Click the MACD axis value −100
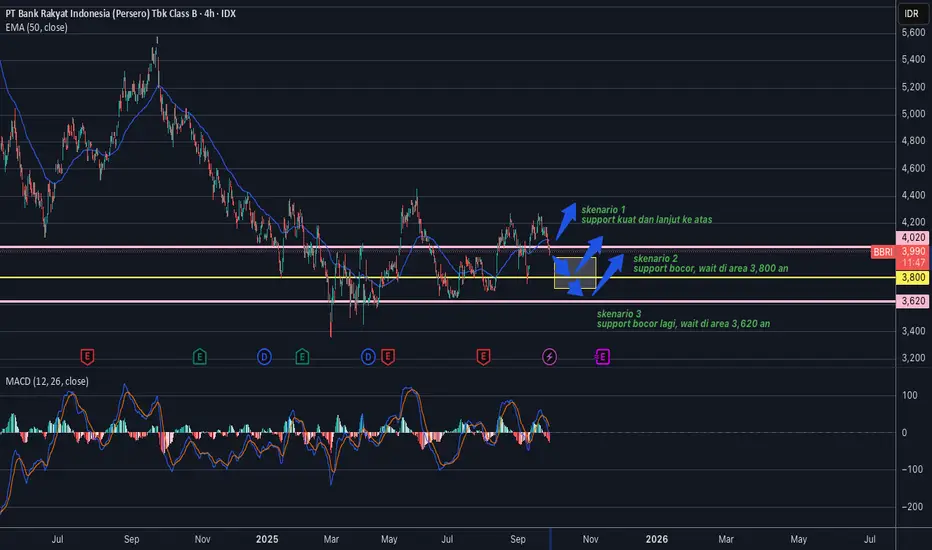Screen dimensions: 932x550 point(913,470)
